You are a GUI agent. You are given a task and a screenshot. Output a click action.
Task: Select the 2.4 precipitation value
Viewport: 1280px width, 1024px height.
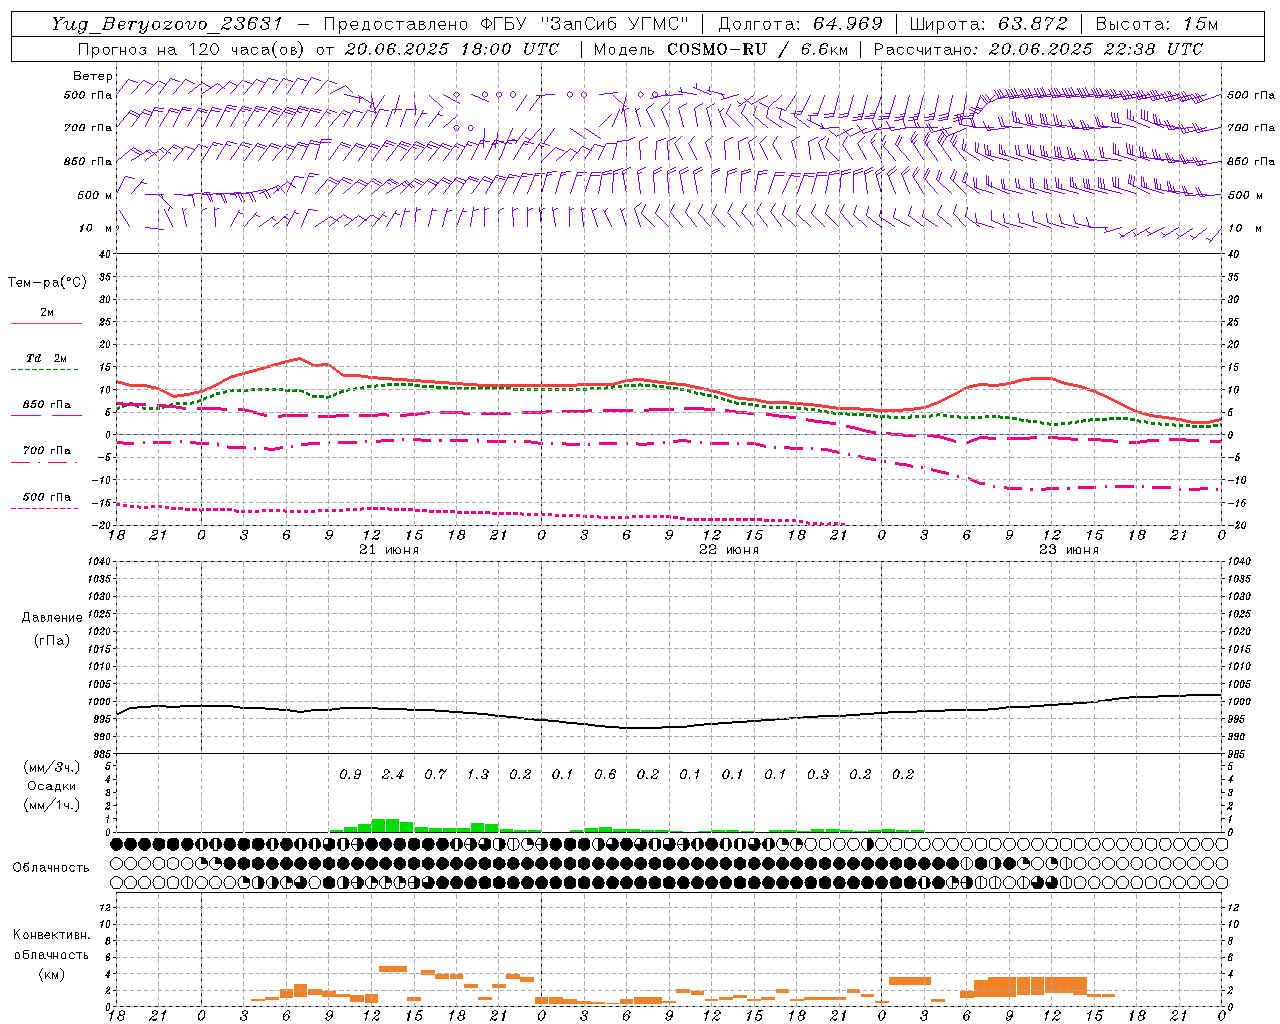(393, 774)
